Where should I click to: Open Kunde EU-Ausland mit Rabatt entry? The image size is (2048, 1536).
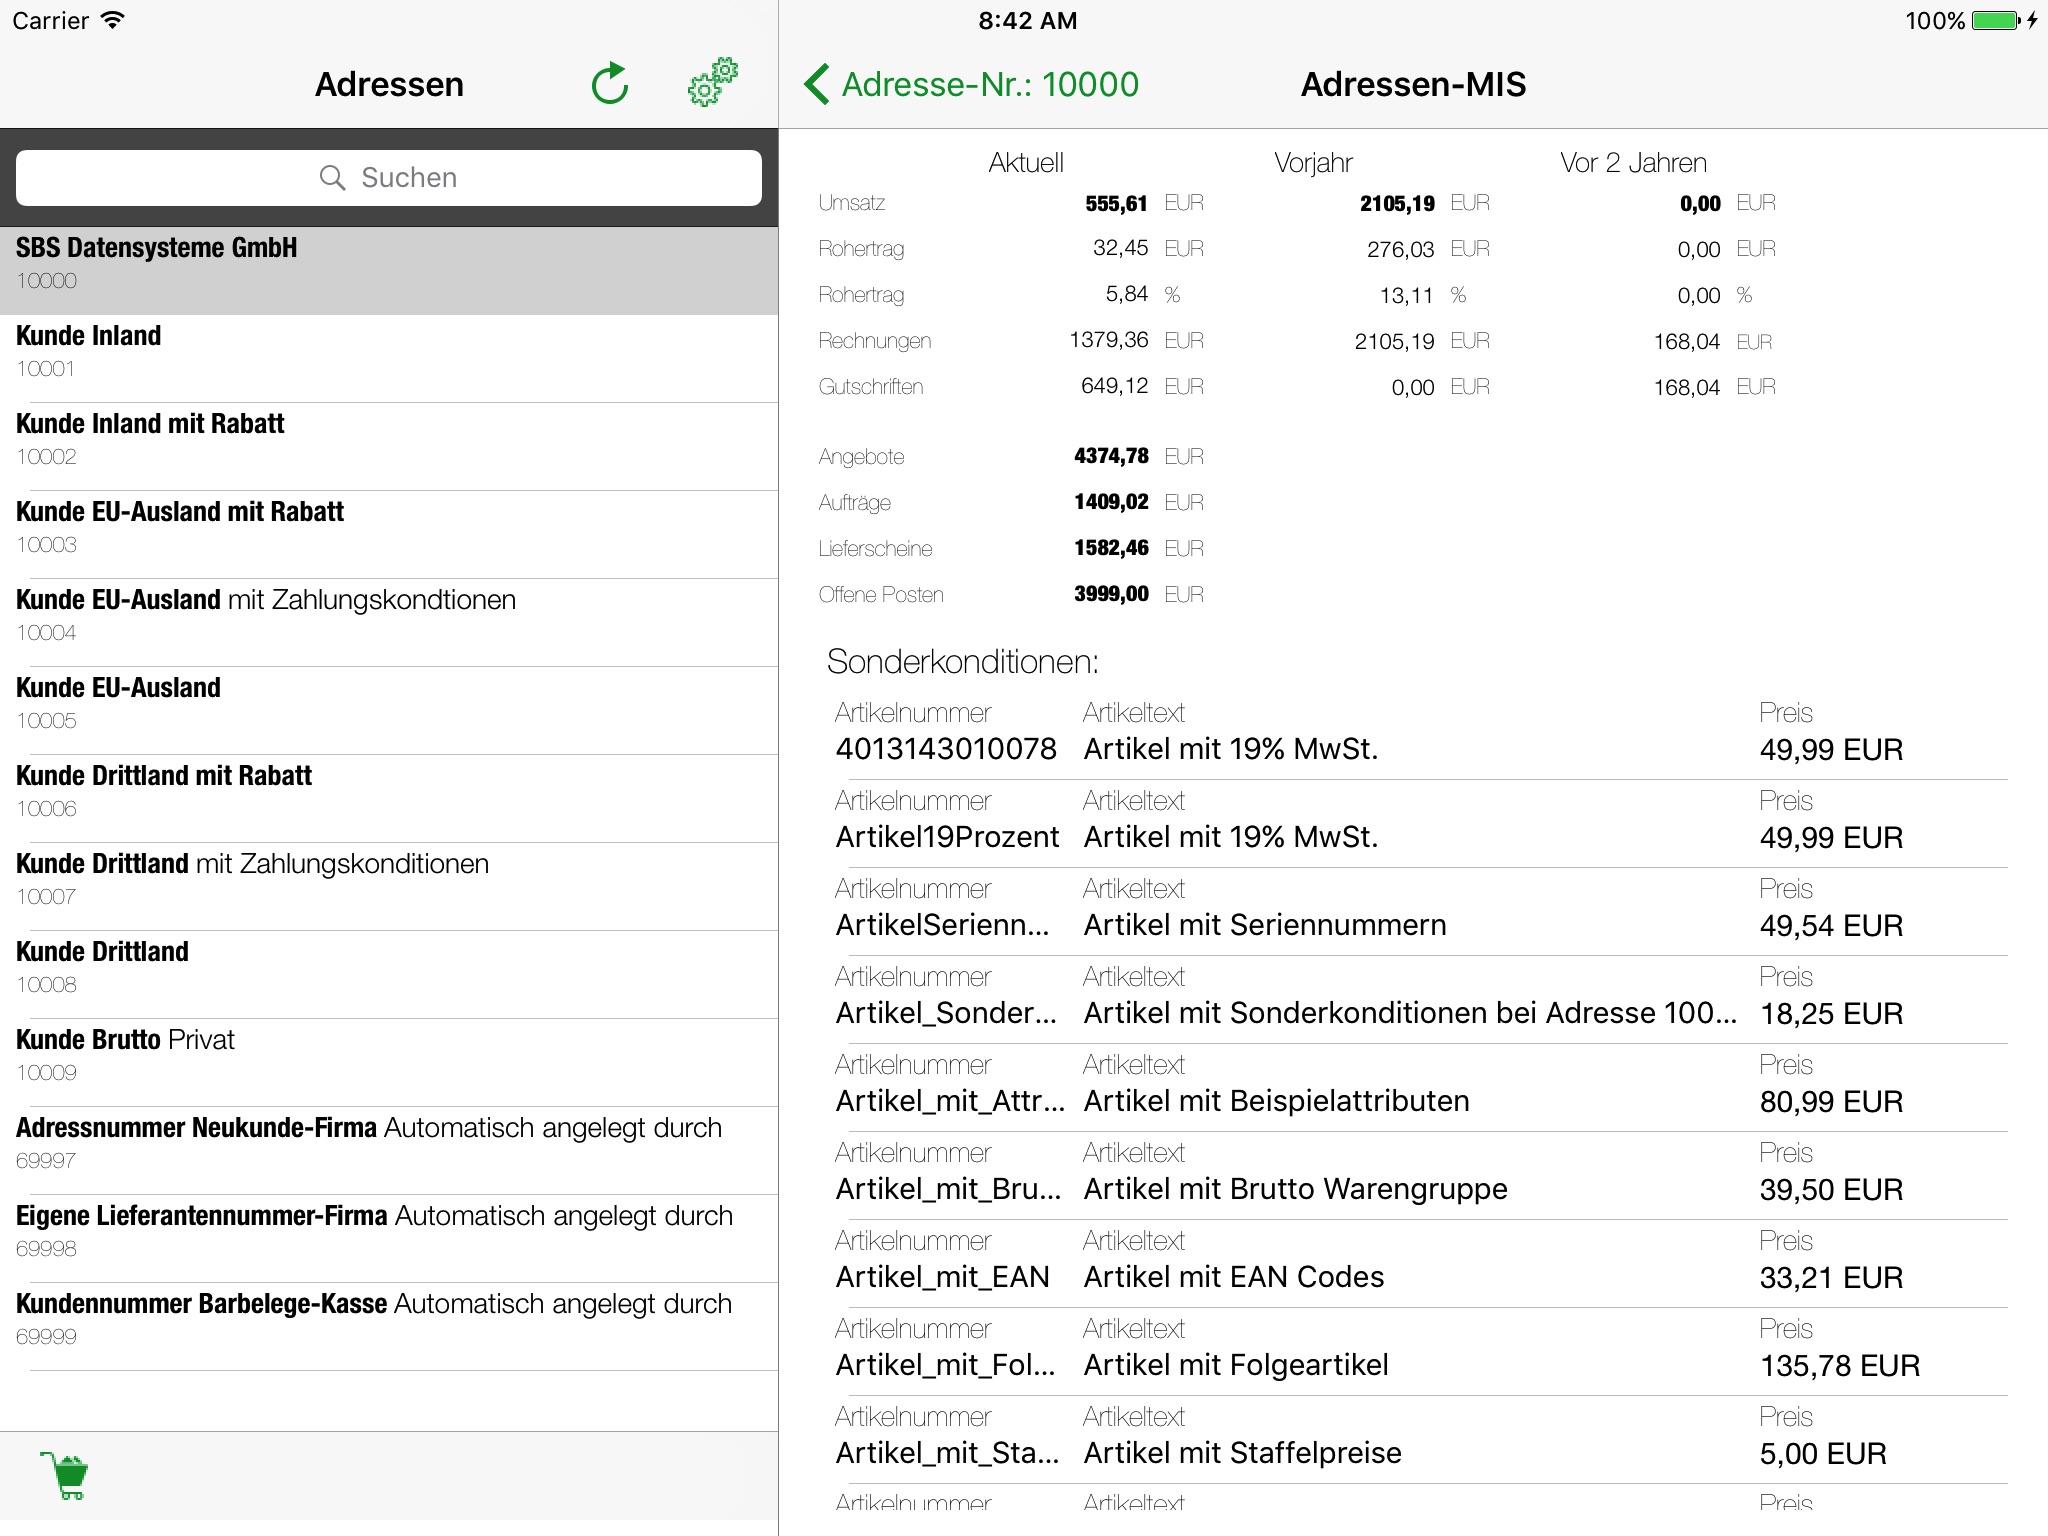(x=389, y=535)
